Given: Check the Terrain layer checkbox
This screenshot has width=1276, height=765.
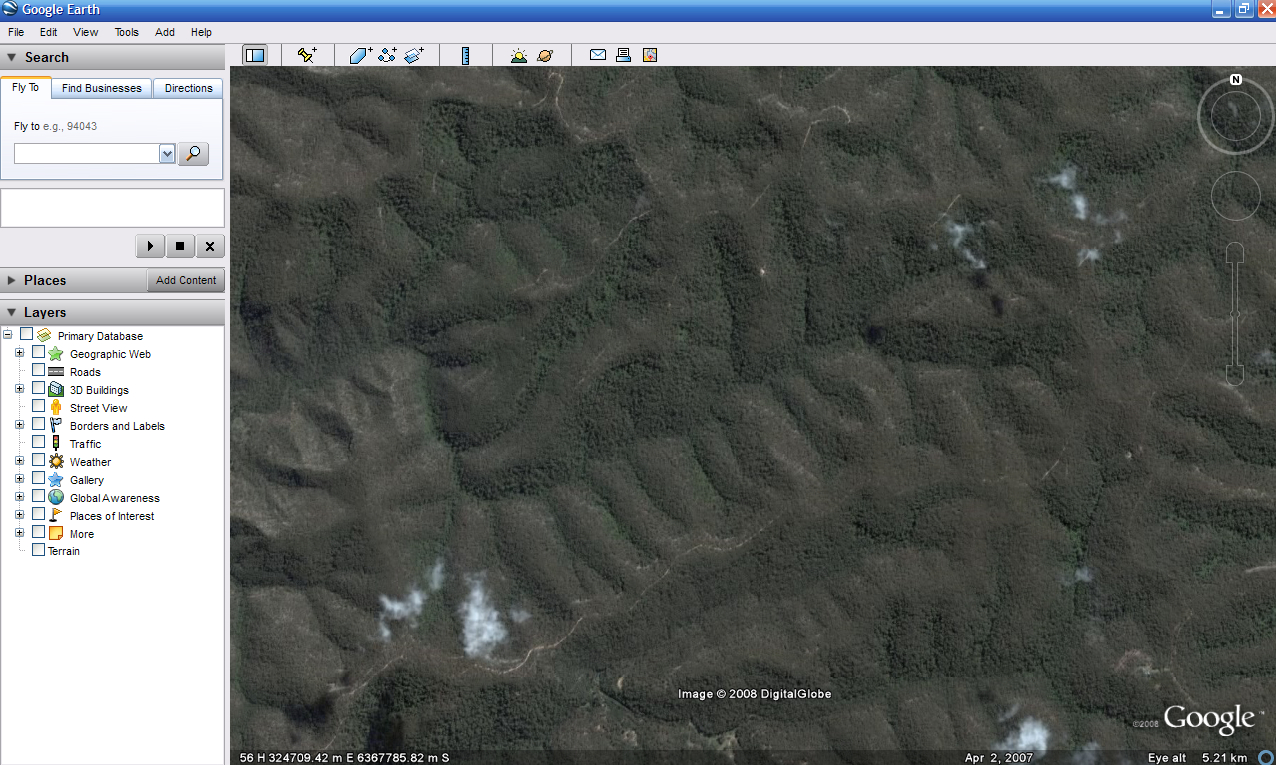Looking at the screenshot, I should 39,550.
